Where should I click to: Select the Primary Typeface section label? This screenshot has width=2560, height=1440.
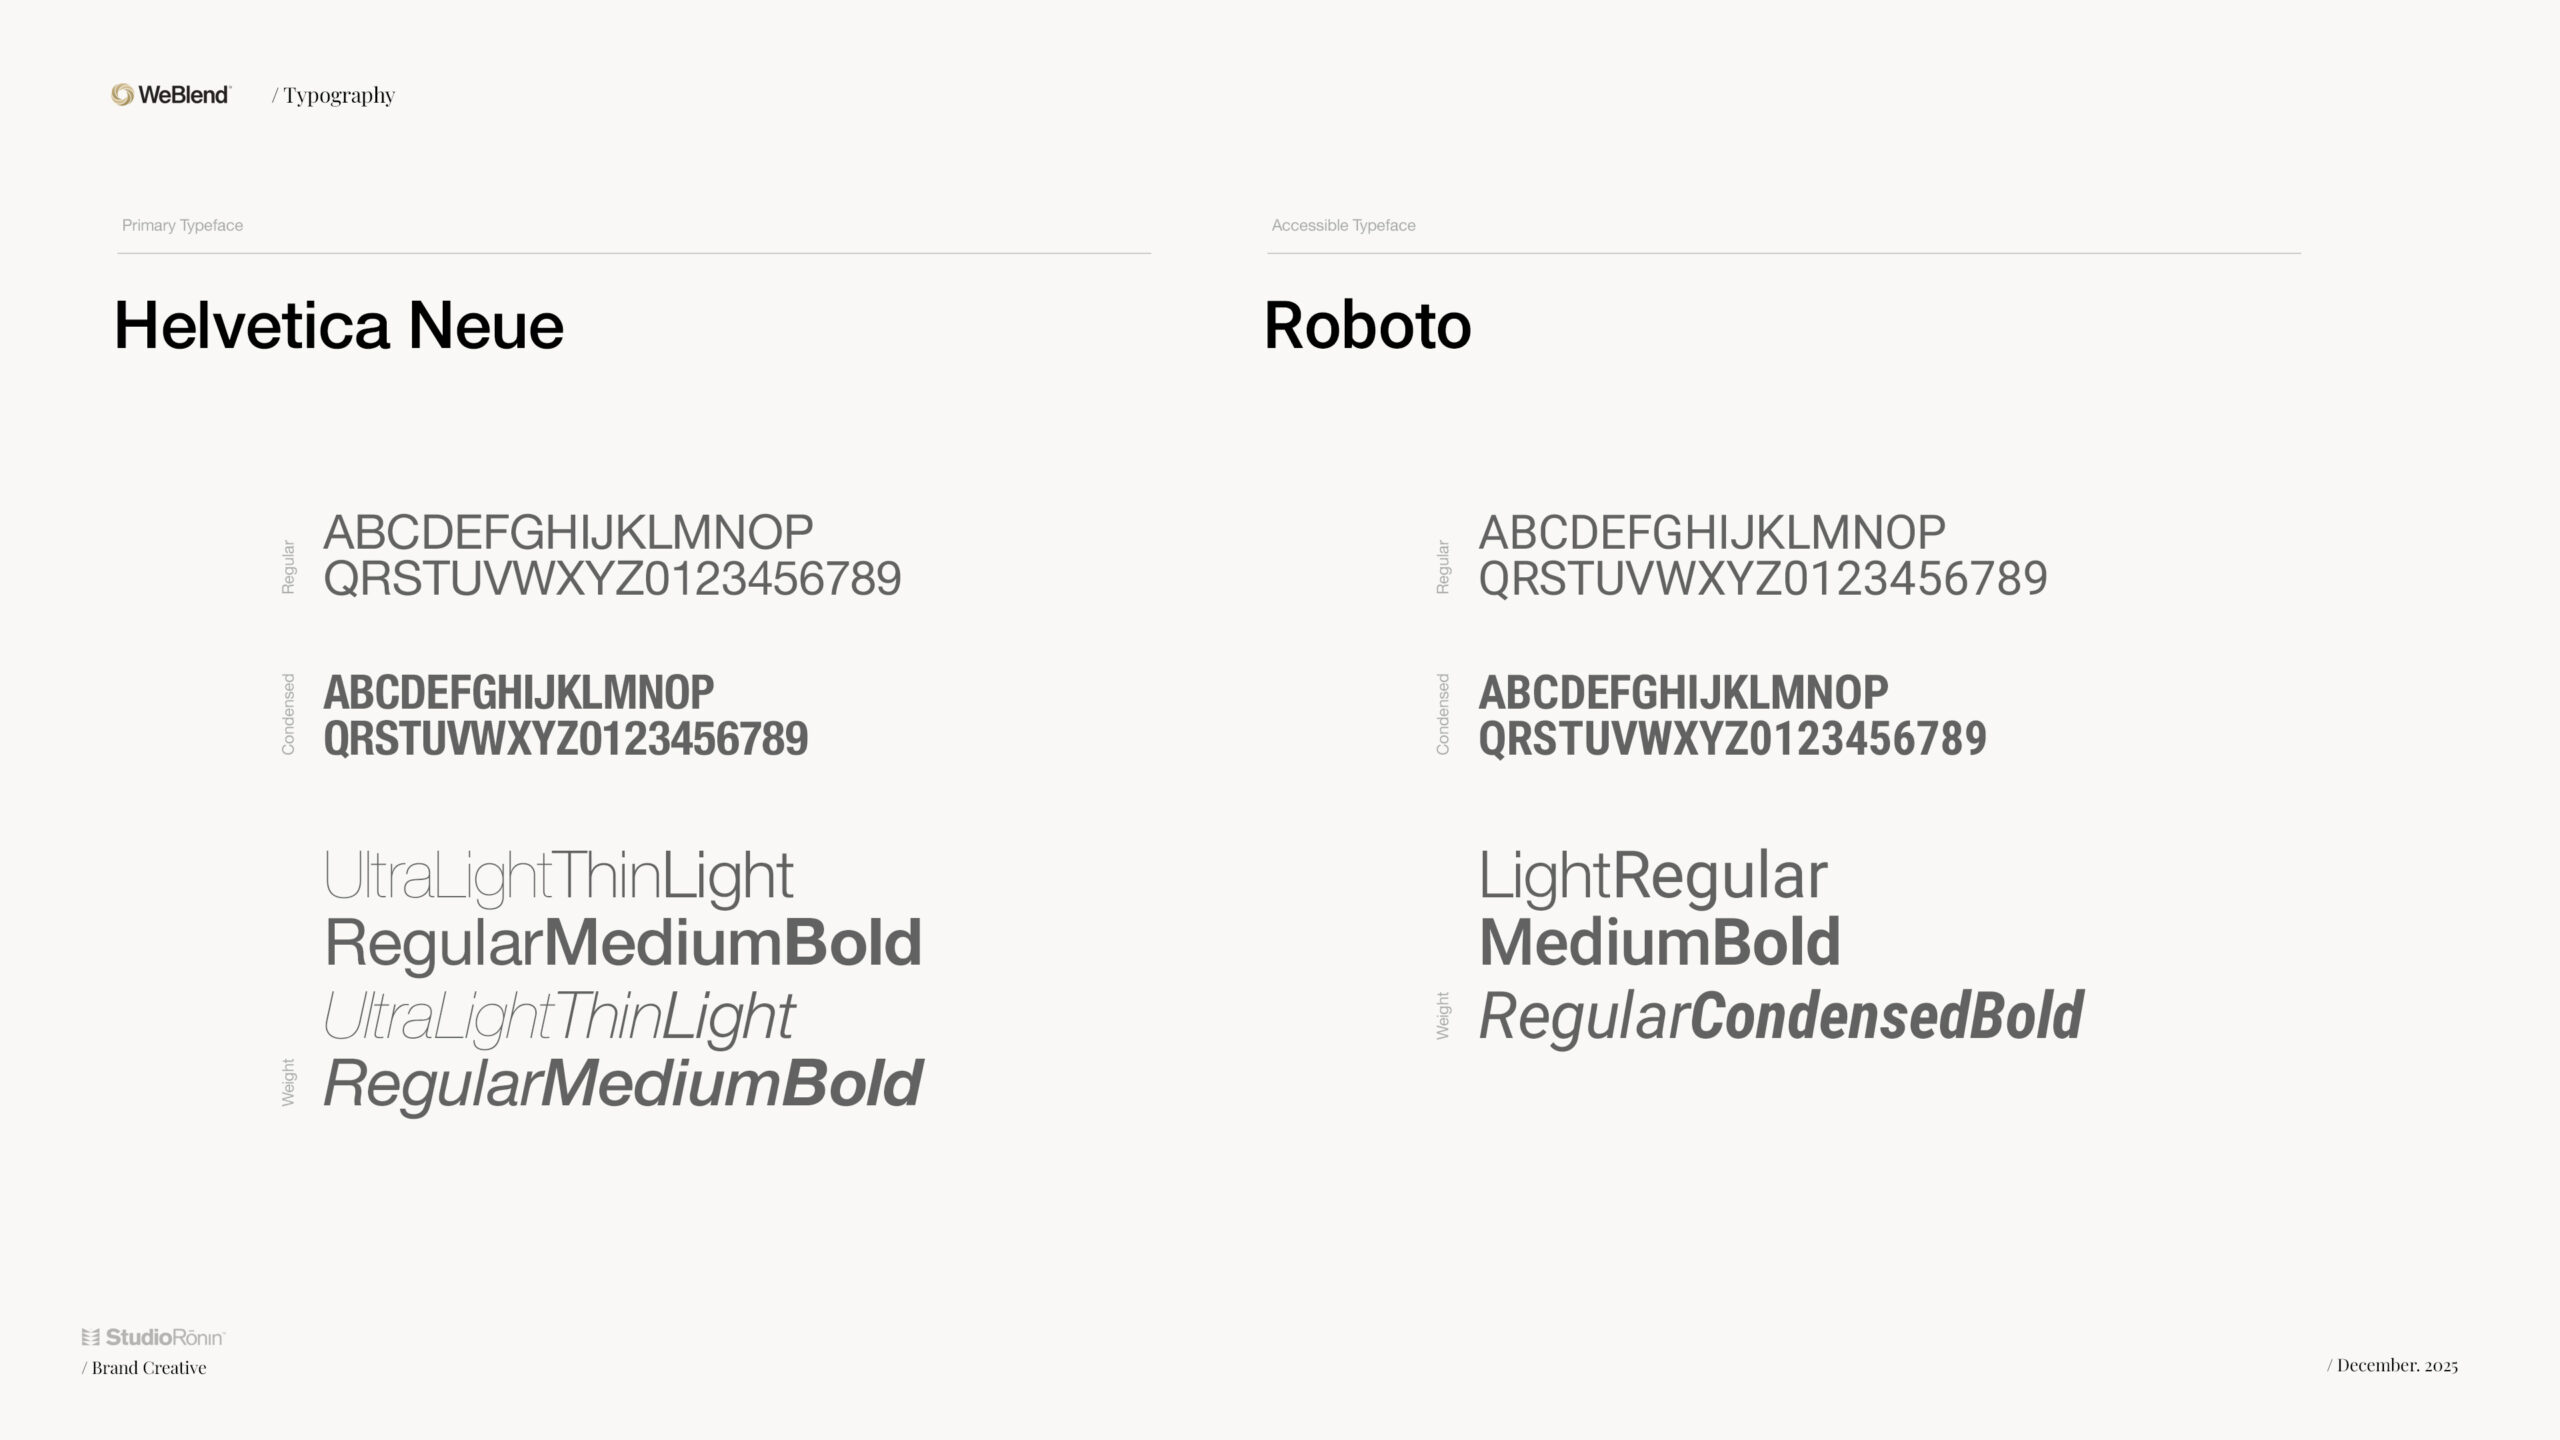click(x=182, y=225)
